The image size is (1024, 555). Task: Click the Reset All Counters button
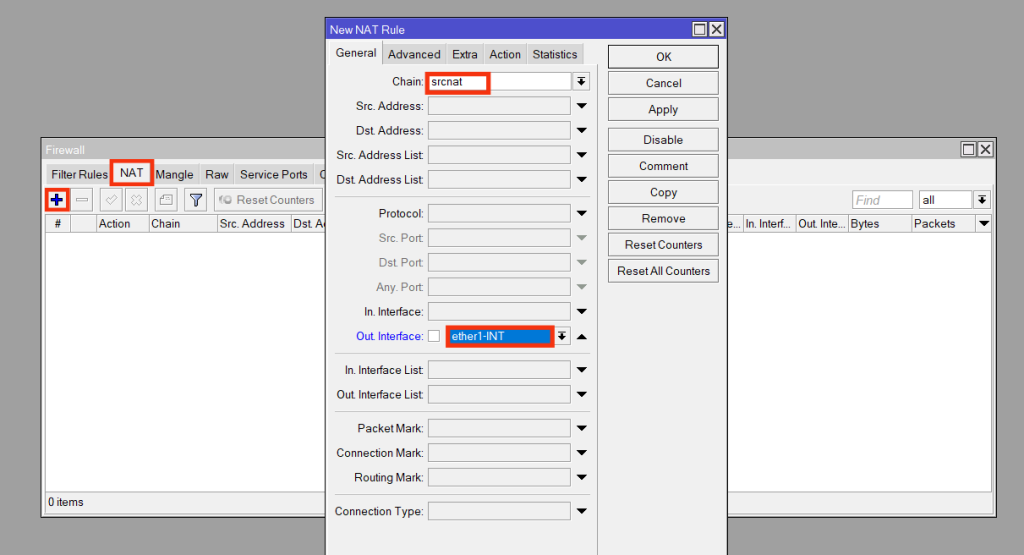(x=663, y=271)
